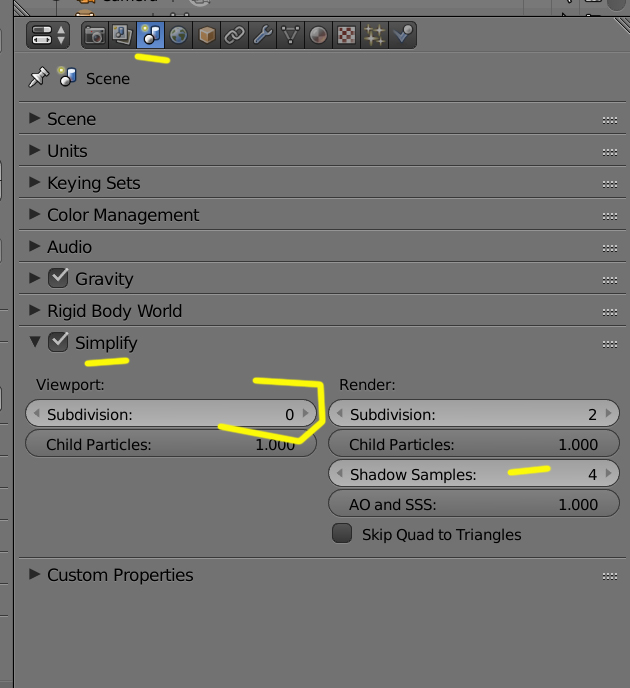
Task: Open the Texture properties checkerboard icon
Action: 347,36
